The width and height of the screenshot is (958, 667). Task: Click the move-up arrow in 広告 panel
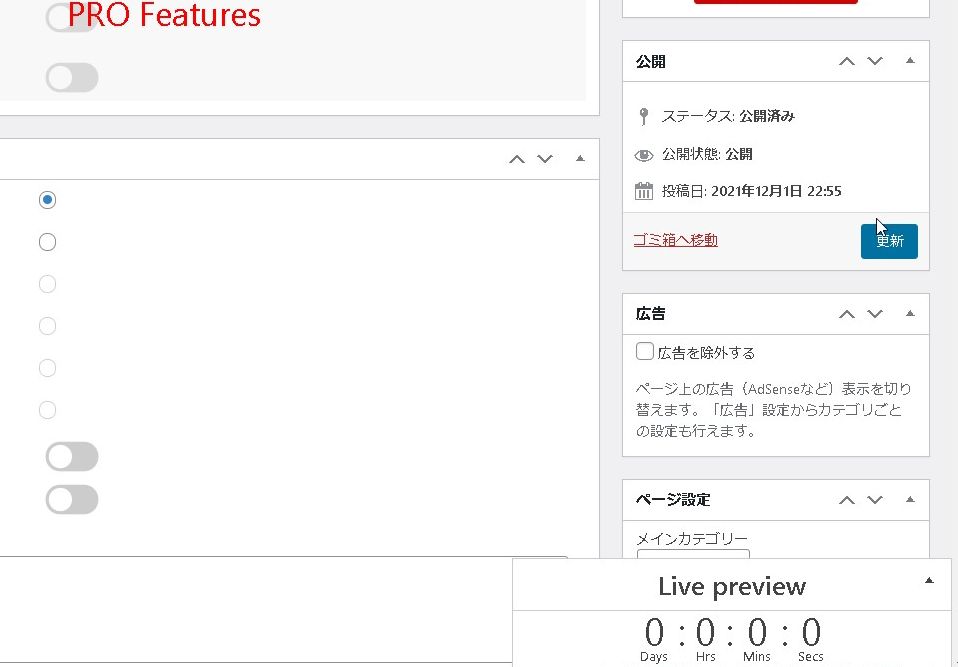(847, 314)
